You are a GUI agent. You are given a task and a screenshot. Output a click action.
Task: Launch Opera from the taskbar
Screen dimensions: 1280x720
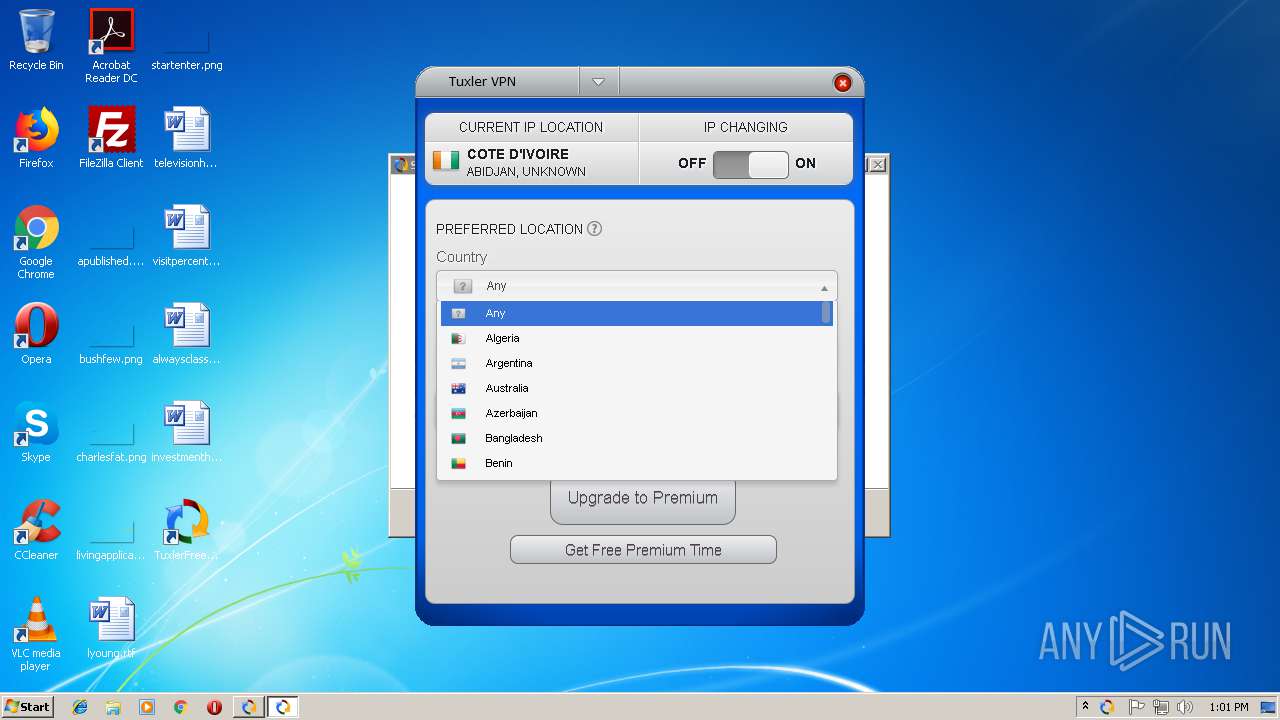tap(214, 707)
